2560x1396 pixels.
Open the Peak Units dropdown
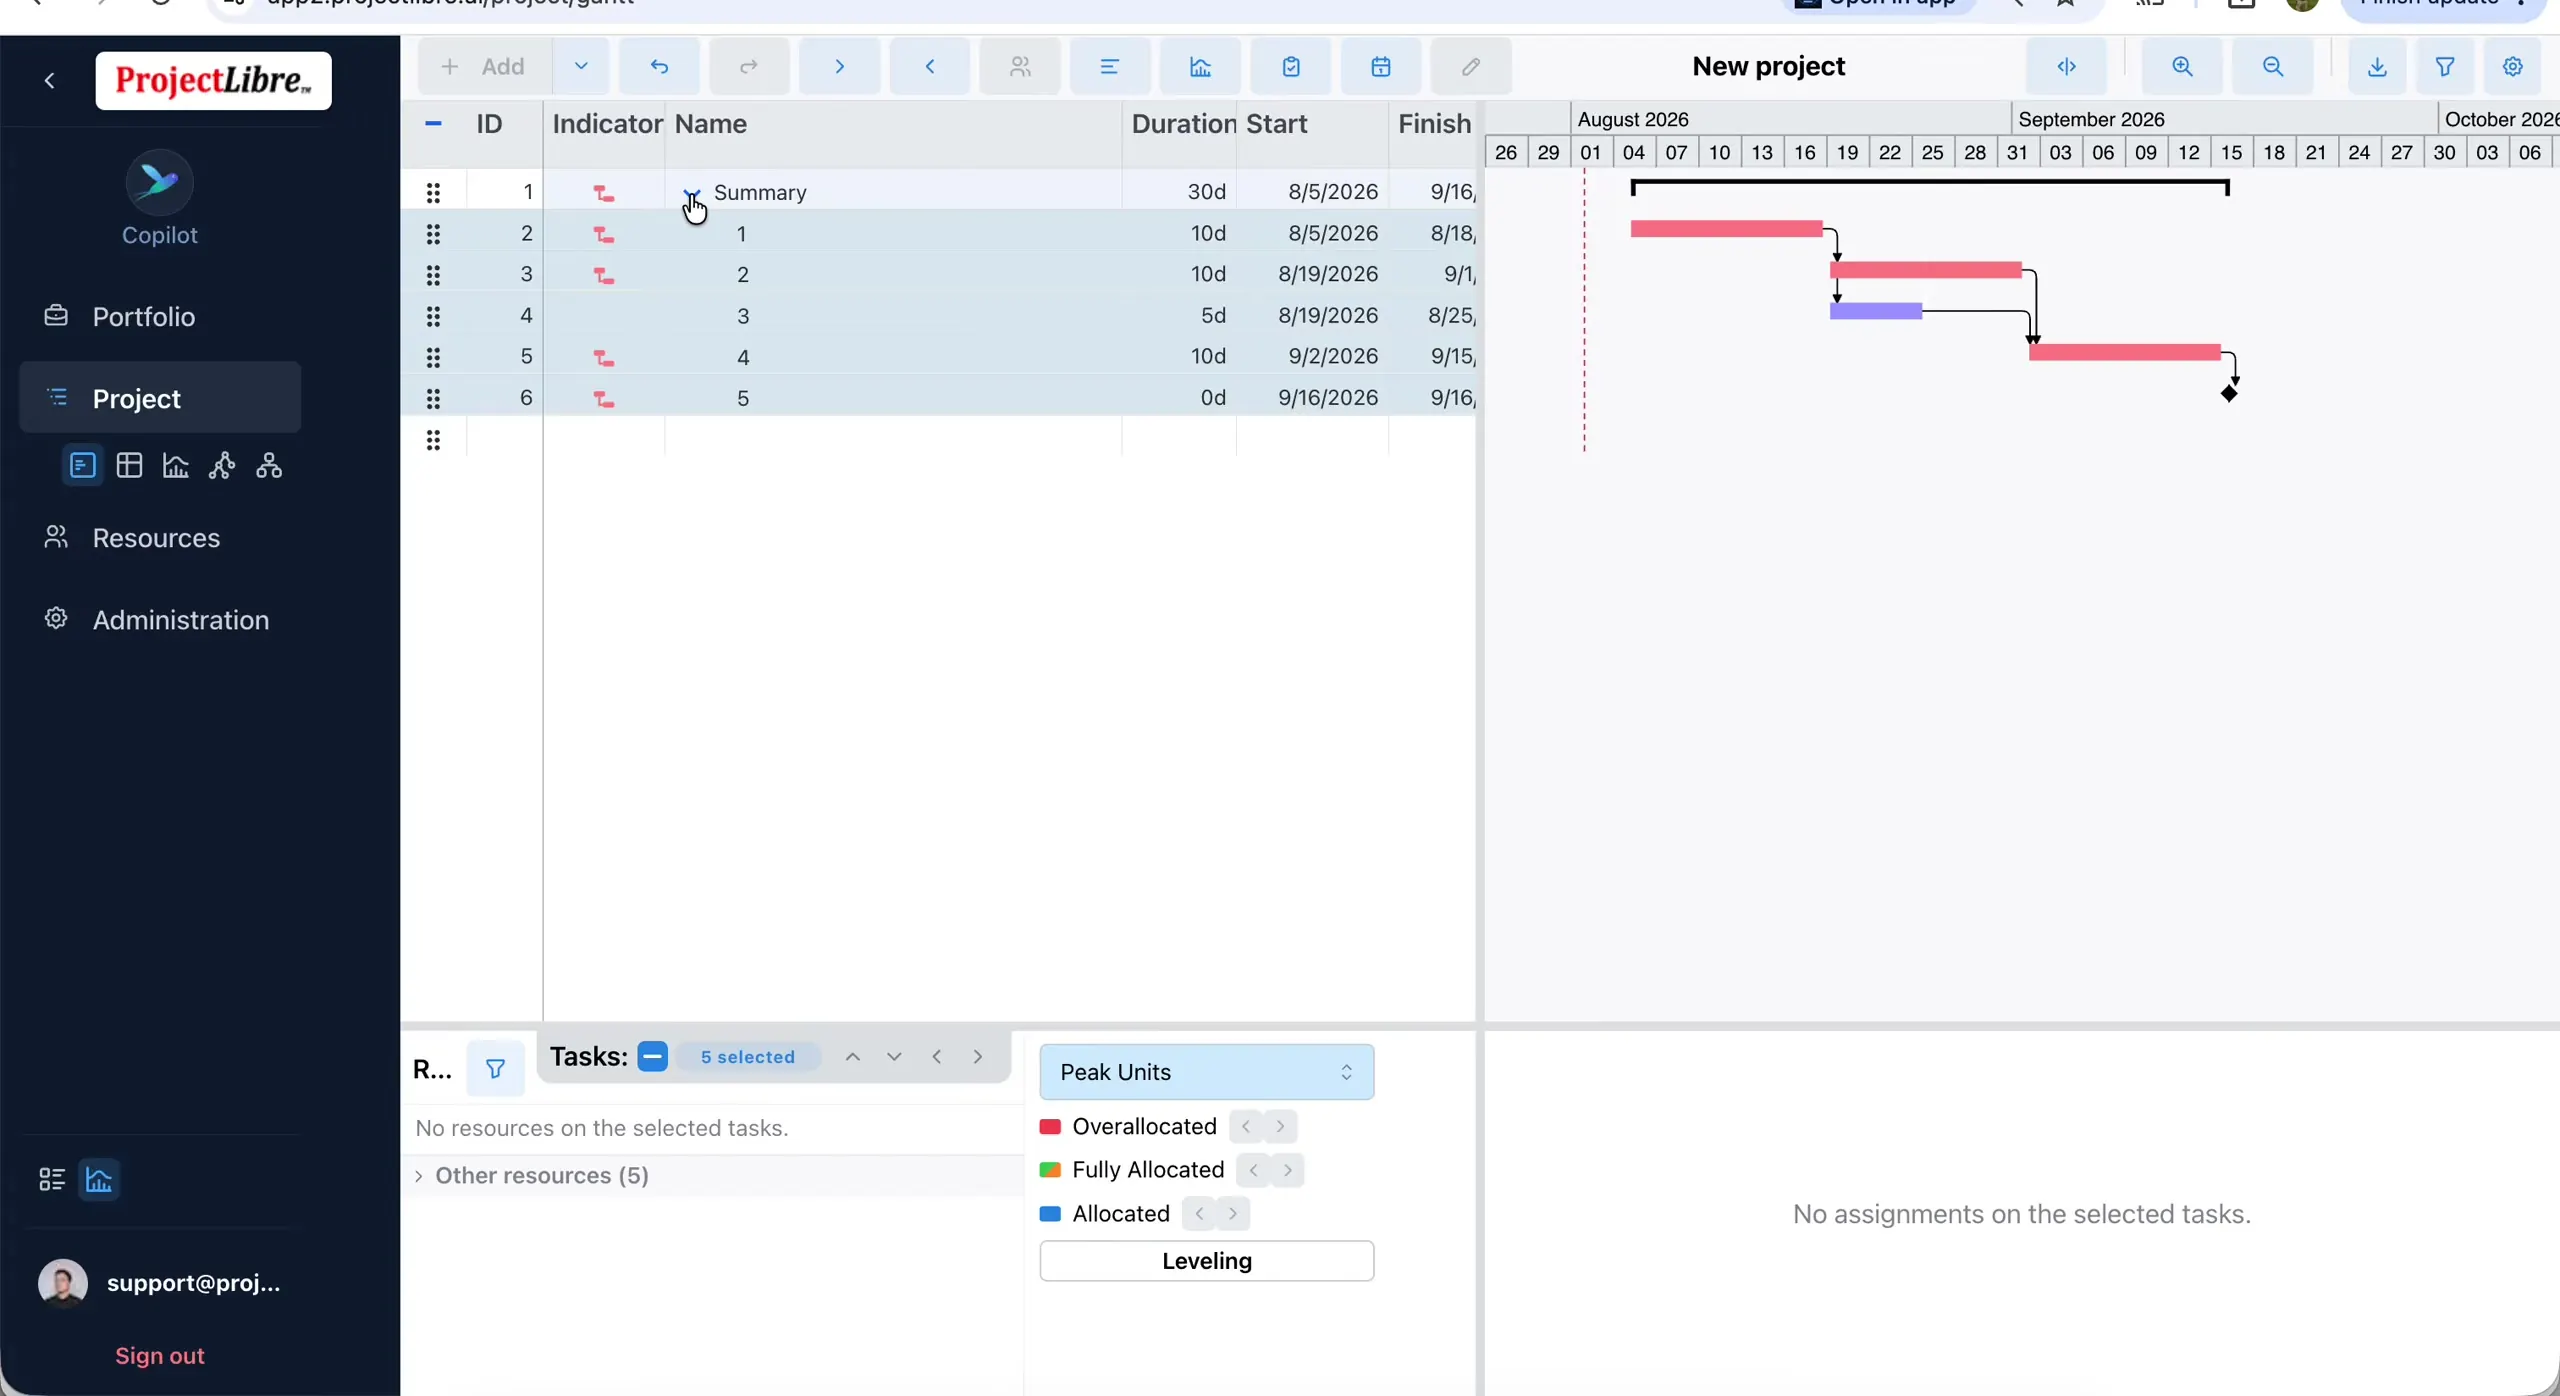pos(1207,1072)
